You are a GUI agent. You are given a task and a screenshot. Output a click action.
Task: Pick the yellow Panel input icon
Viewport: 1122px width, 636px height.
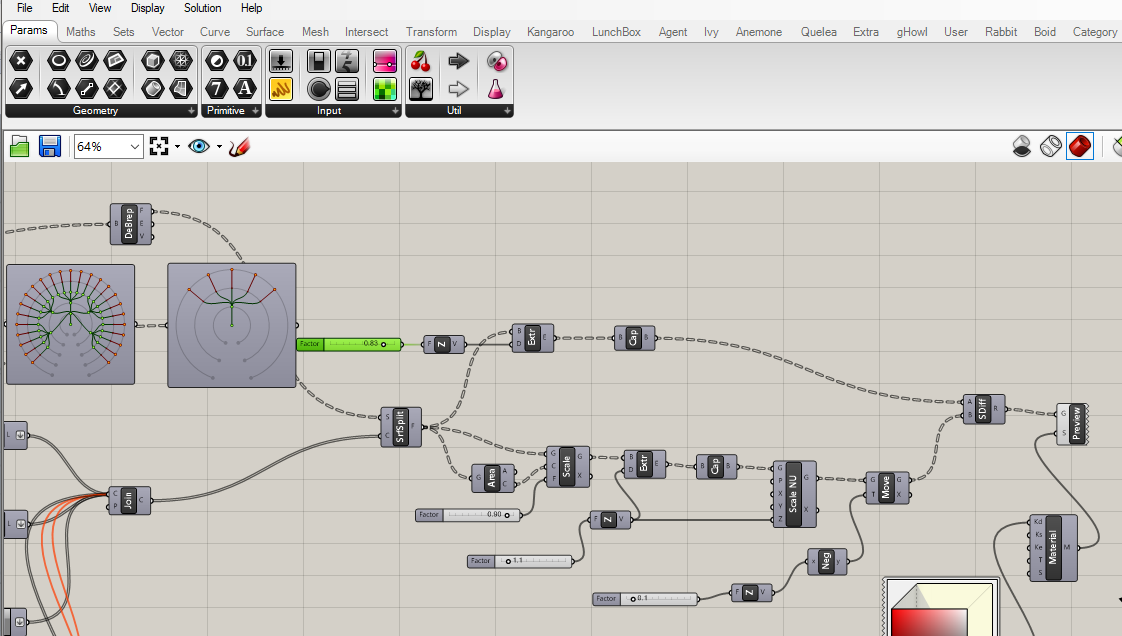click(x=280, y=88)
